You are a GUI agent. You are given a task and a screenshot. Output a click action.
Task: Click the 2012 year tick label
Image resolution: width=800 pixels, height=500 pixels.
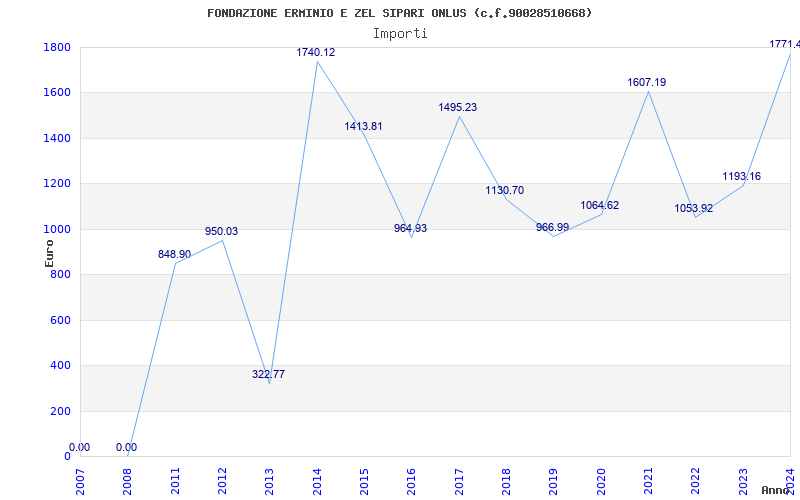[222, 481]
